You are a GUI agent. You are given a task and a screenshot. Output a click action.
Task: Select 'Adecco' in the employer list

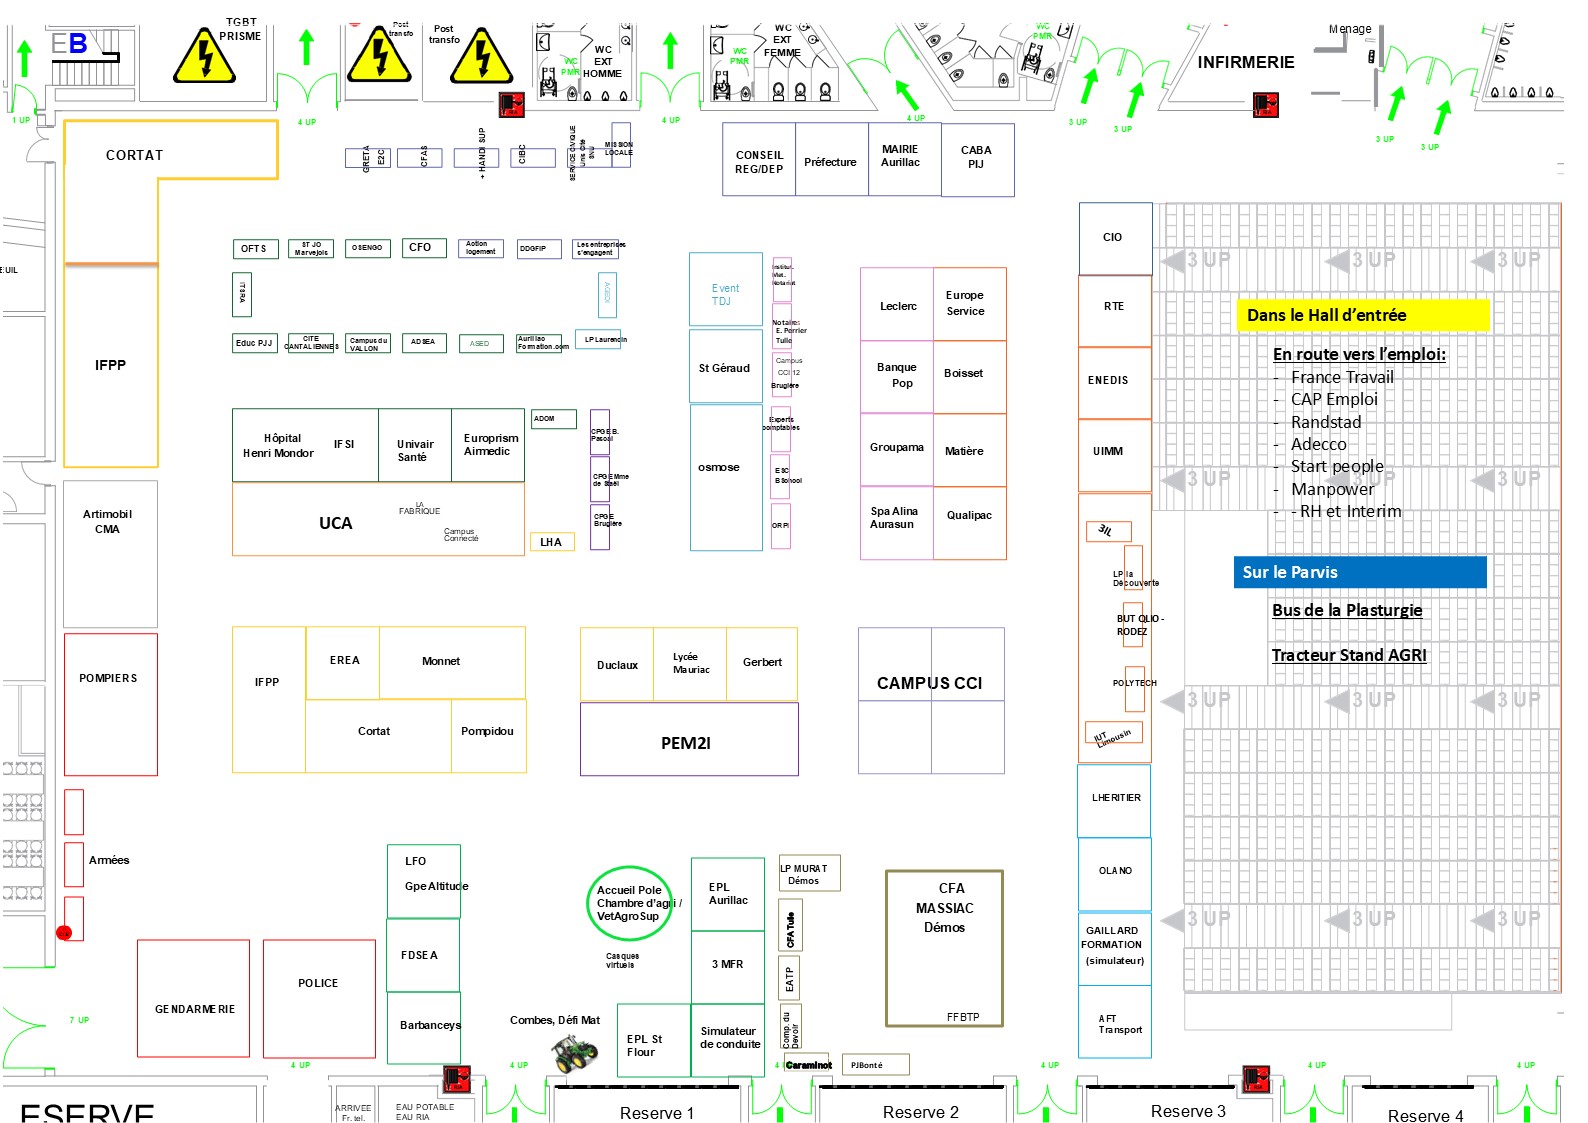(x=1318, y=444)
